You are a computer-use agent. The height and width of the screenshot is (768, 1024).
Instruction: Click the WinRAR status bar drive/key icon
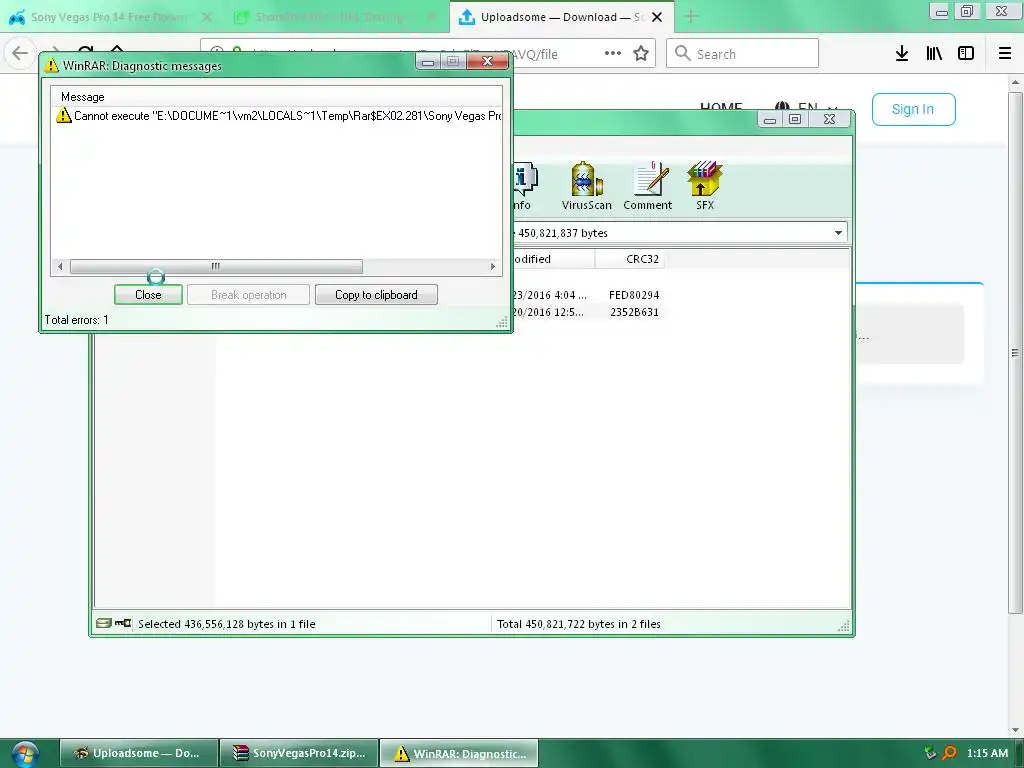pyautogui.click(x=114, y=623)
